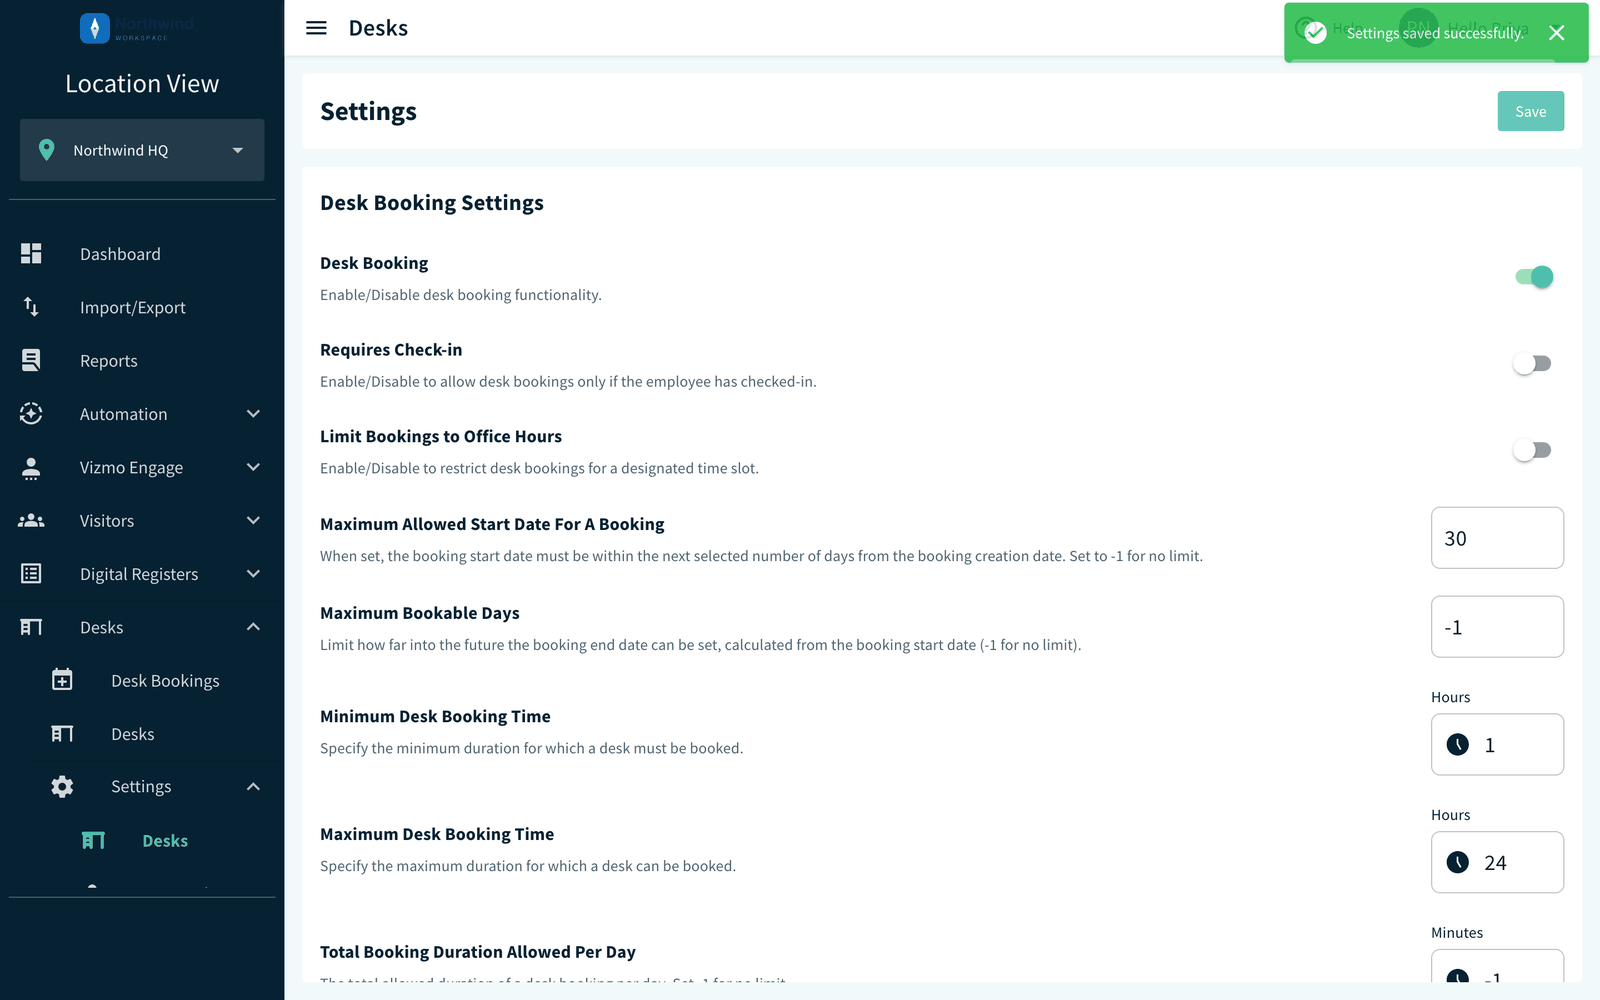
Task: Click the Import/Export arrows icon
Action: 31,307
